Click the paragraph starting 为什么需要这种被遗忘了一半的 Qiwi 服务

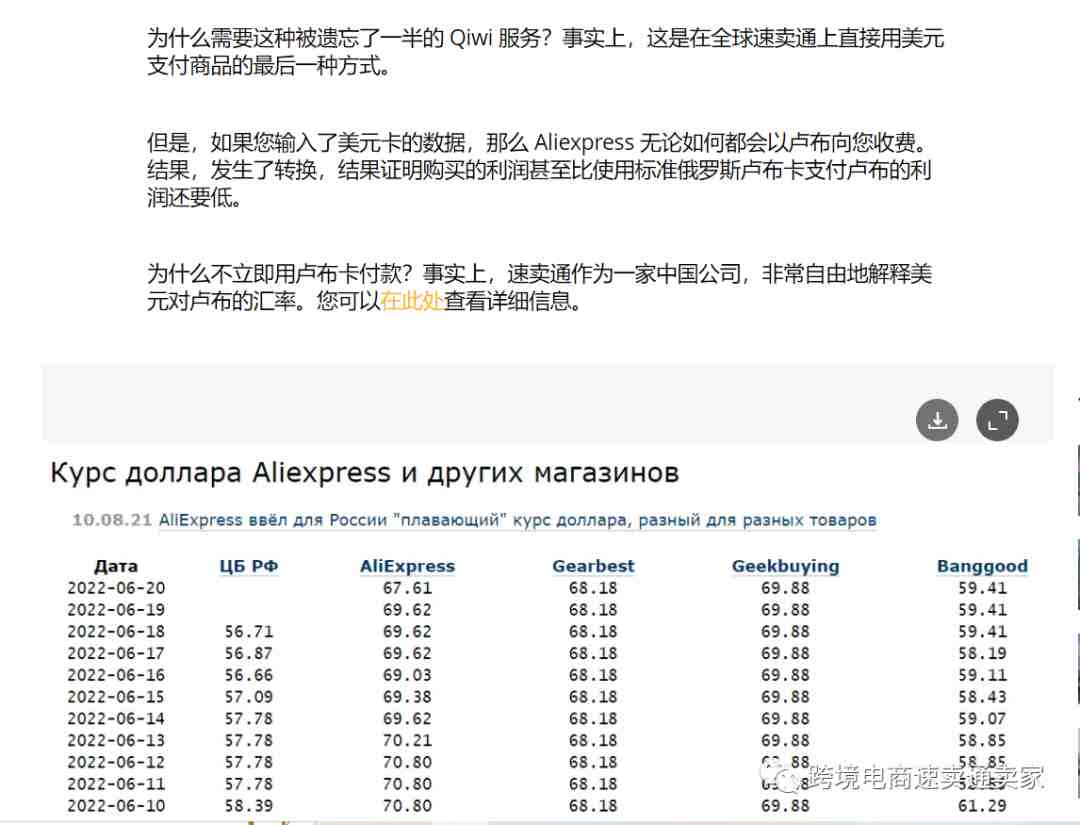[545, 52]
